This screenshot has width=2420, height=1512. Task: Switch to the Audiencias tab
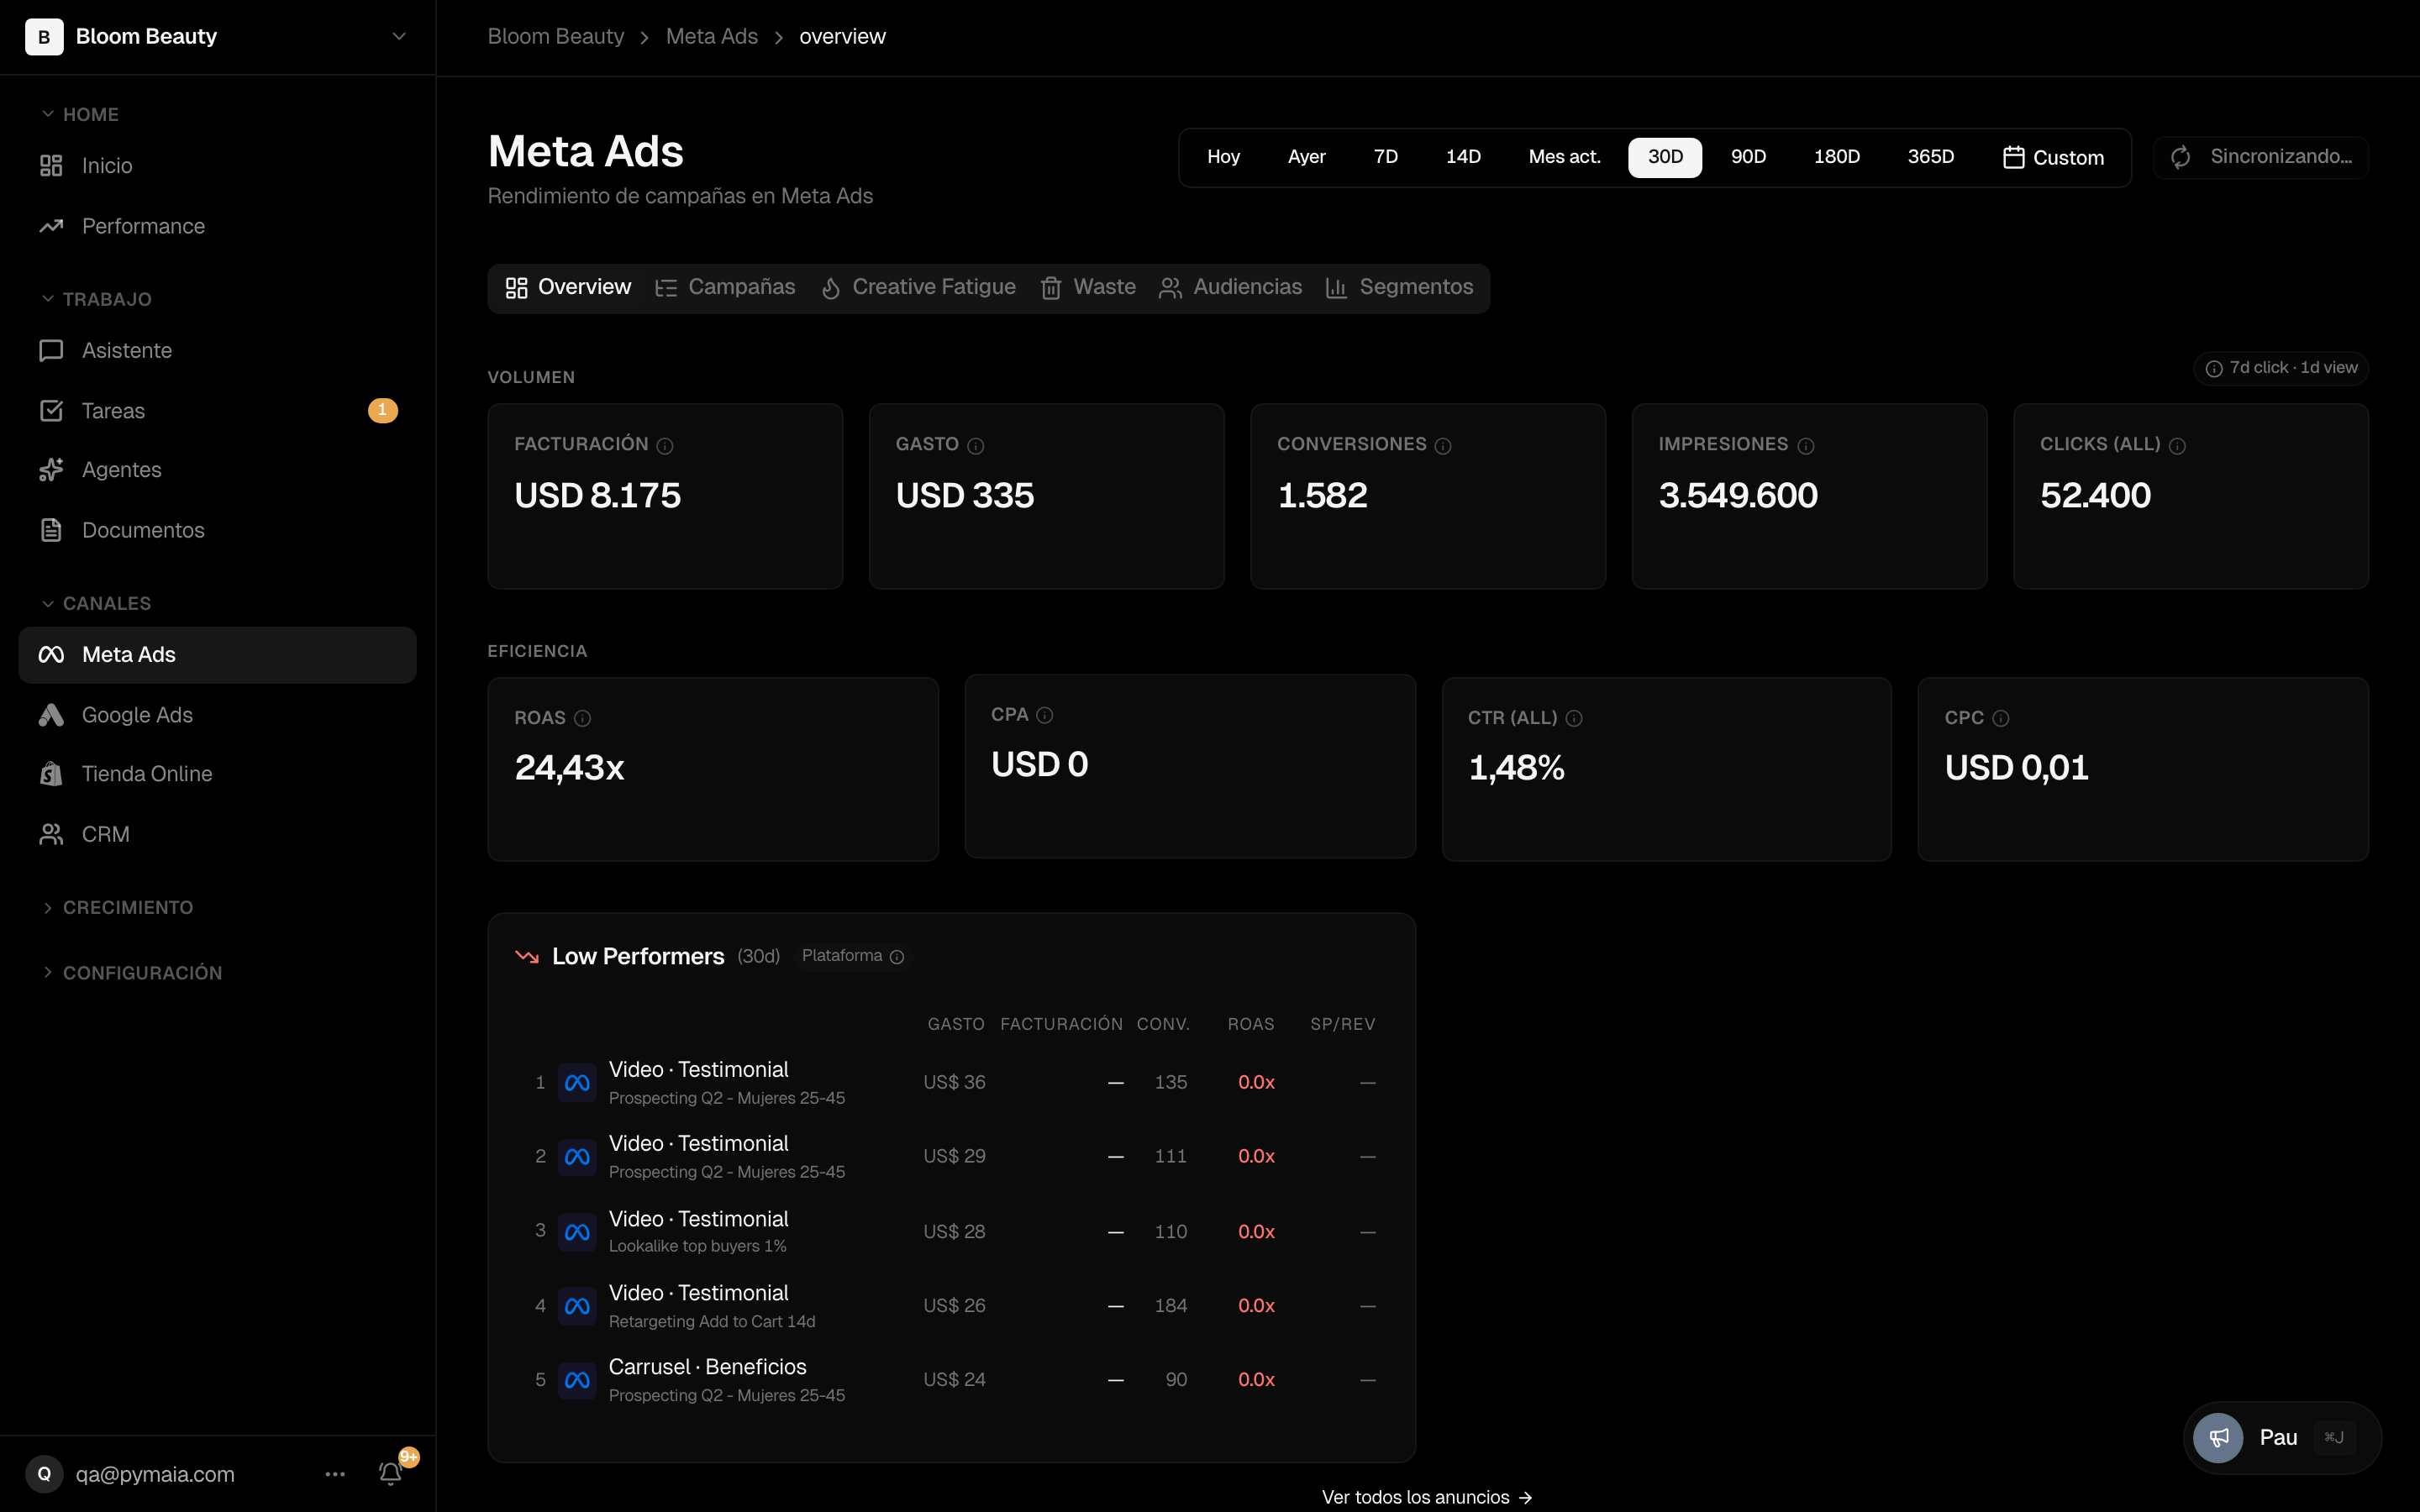pyautogui.click(x=1230, y=288)
